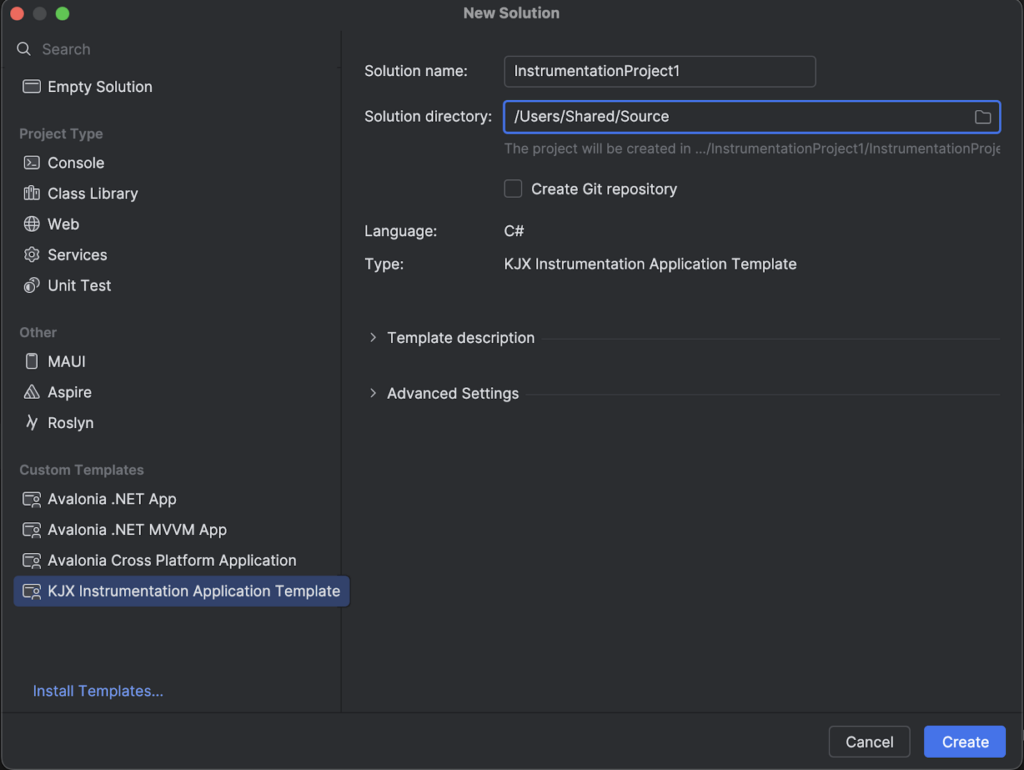Viewport: 1024px width, 770px height.
Task: Click the Web globe icon
Action: pyautogui.click(x=31, y=225)
